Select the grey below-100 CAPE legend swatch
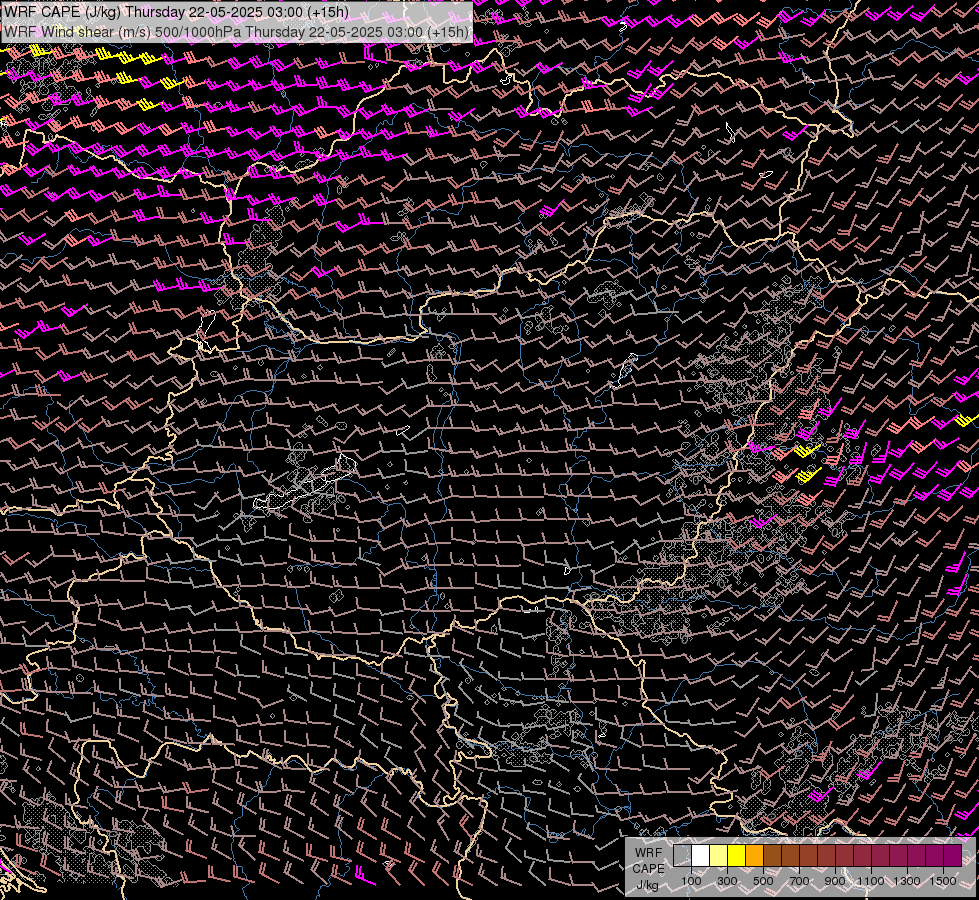 [682, 856]
